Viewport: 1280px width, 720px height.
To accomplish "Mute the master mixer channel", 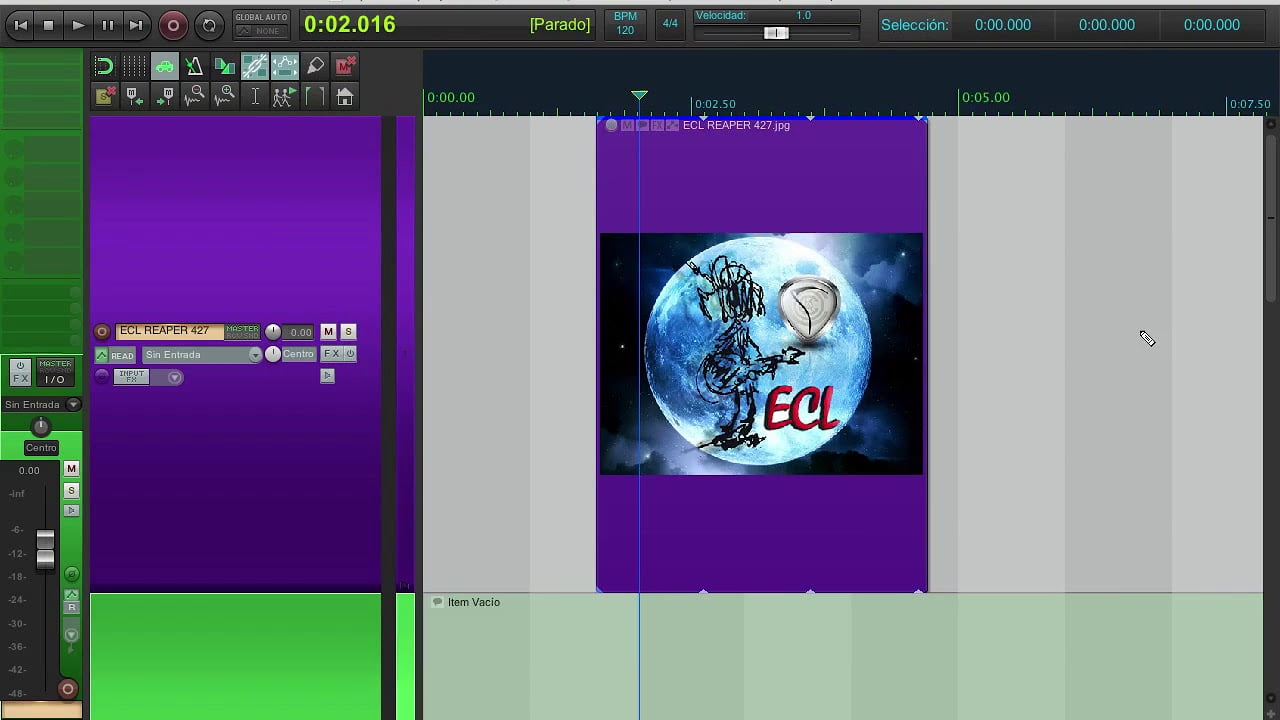I will (71, 469).
